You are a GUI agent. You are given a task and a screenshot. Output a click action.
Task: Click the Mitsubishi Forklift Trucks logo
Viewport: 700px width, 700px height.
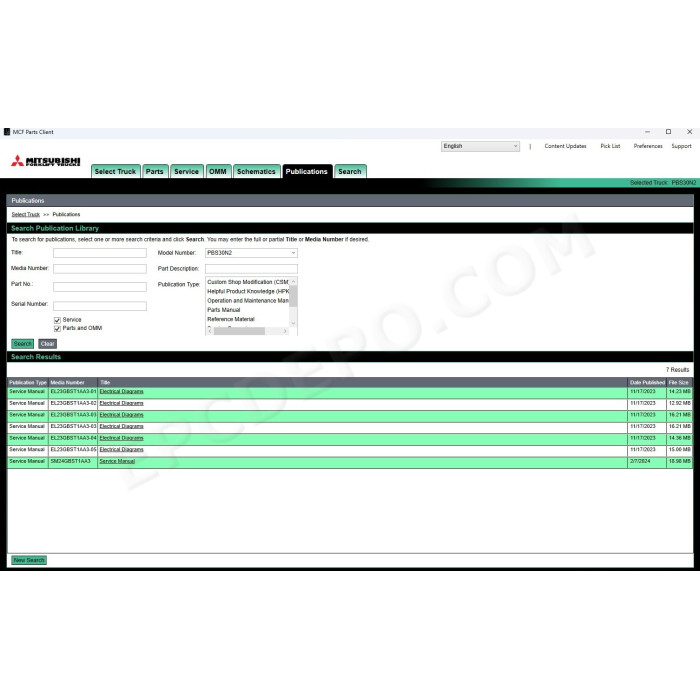click(x=46, y=161)
